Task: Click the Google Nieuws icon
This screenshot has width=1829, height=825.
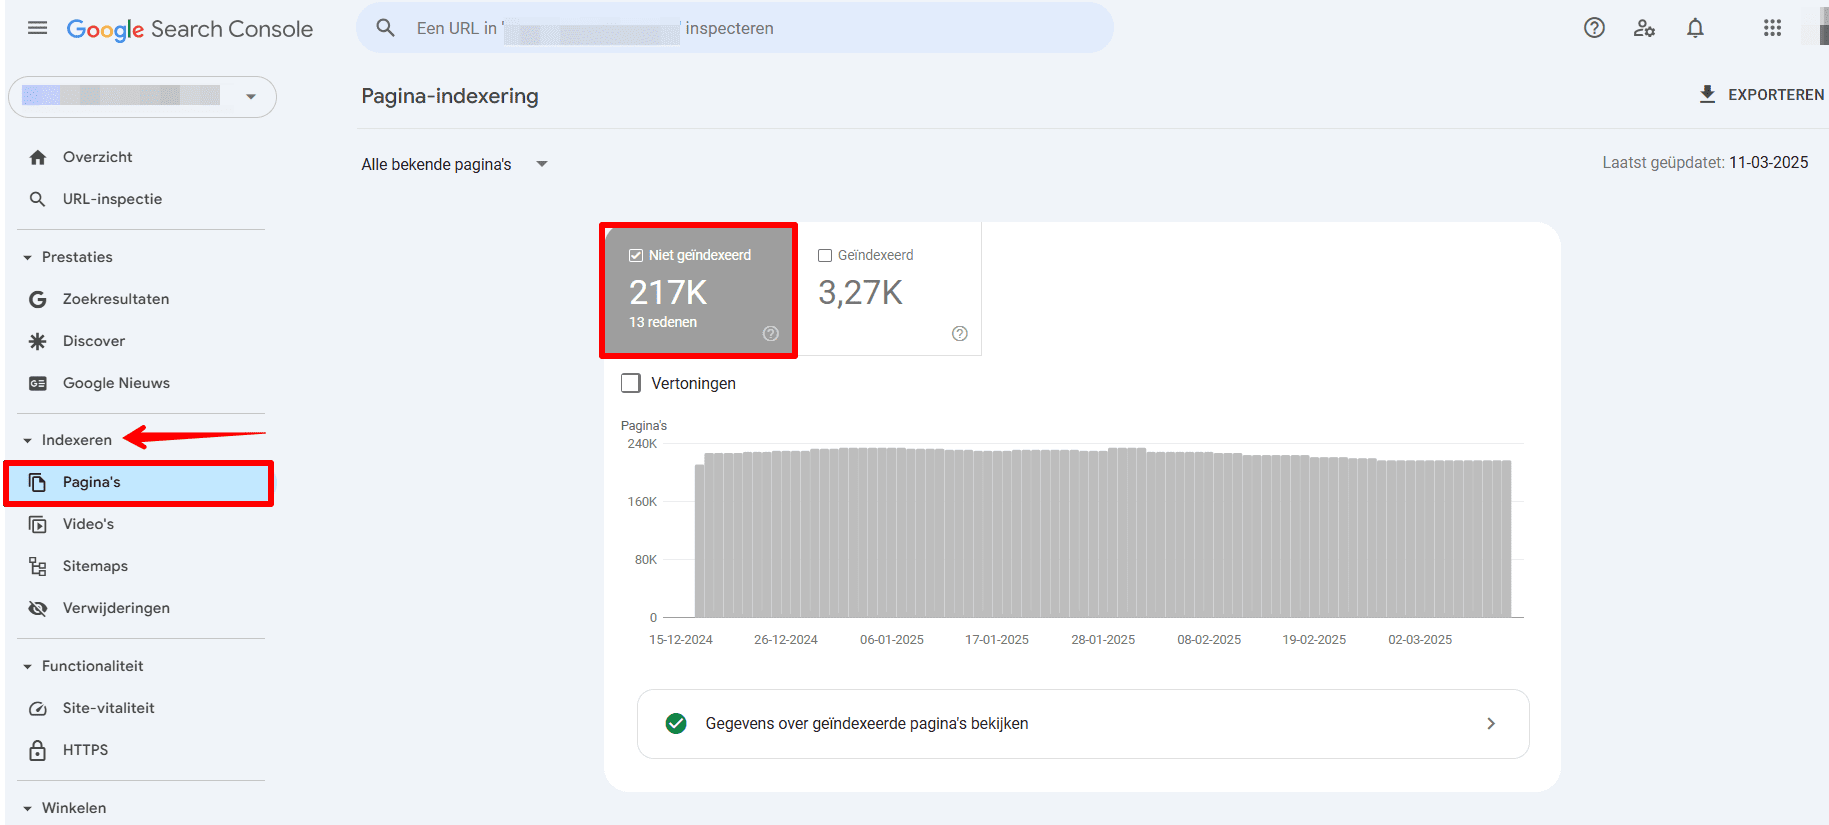Action: (38, 383)
